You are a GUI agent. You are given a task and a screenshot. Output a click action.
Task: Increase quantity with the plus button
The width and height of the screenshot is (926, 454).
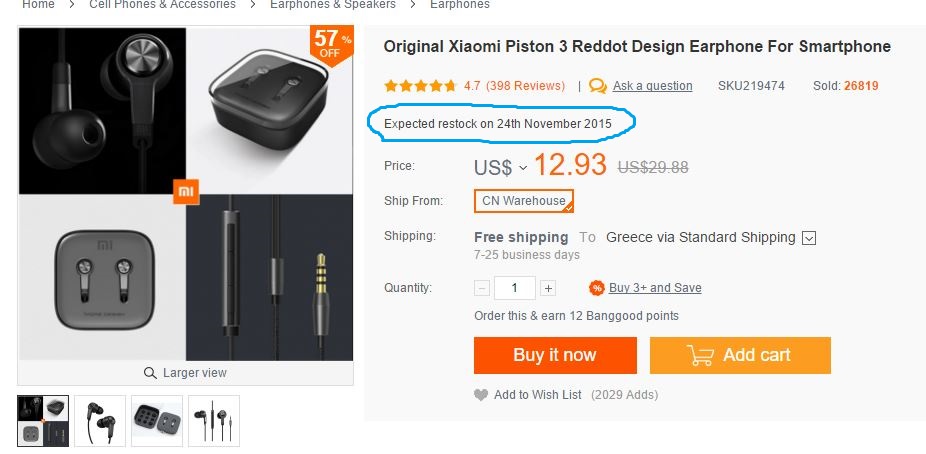(548, 288)
